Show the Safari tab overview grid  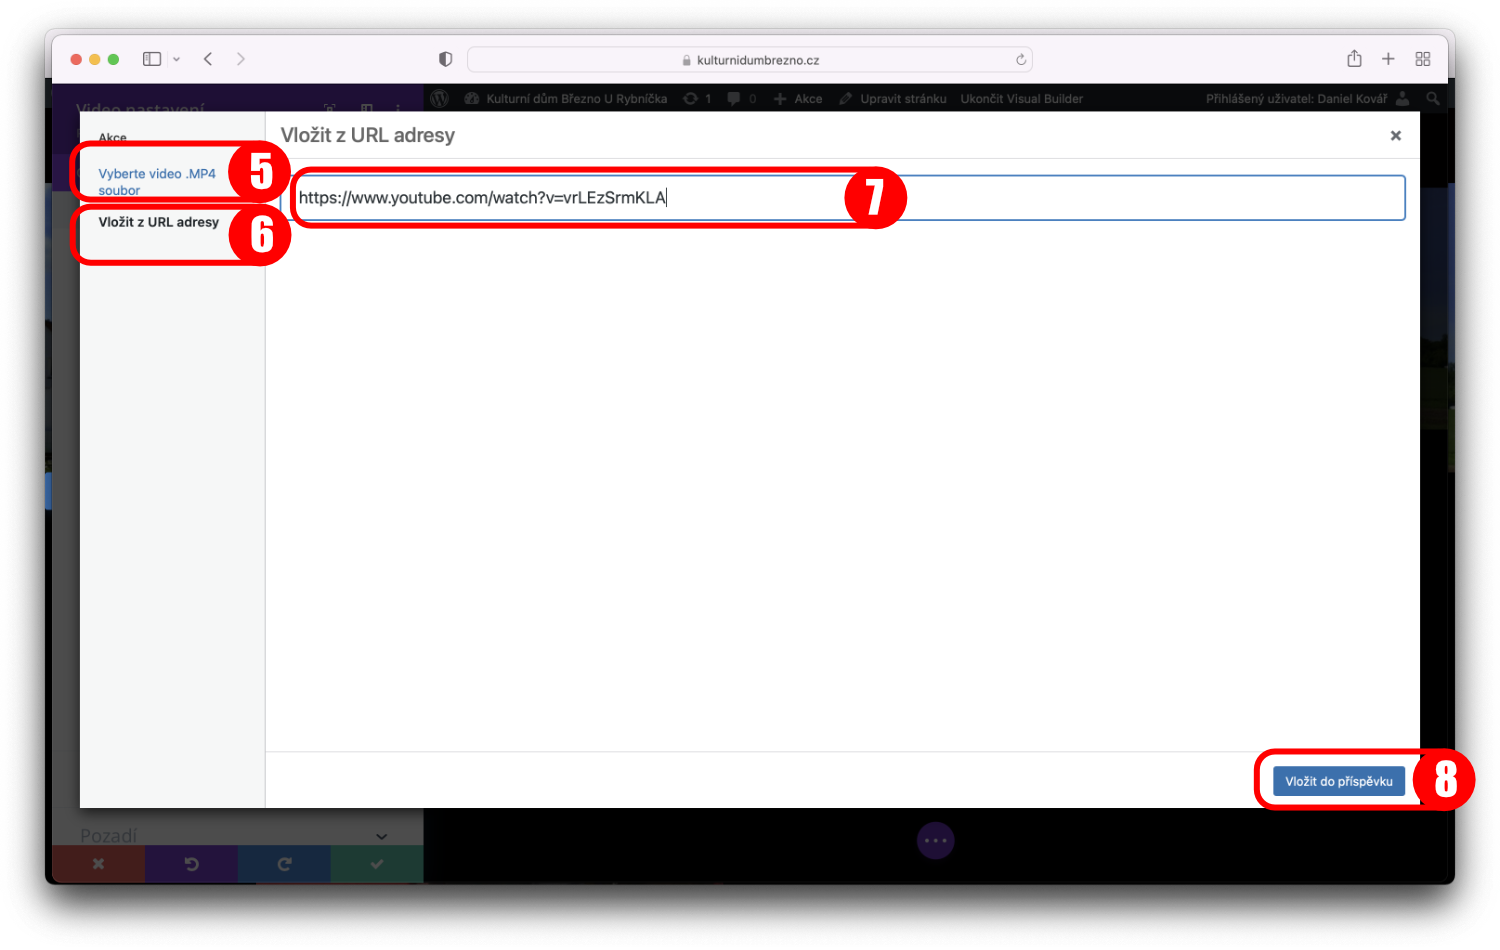click(1423, 59)
